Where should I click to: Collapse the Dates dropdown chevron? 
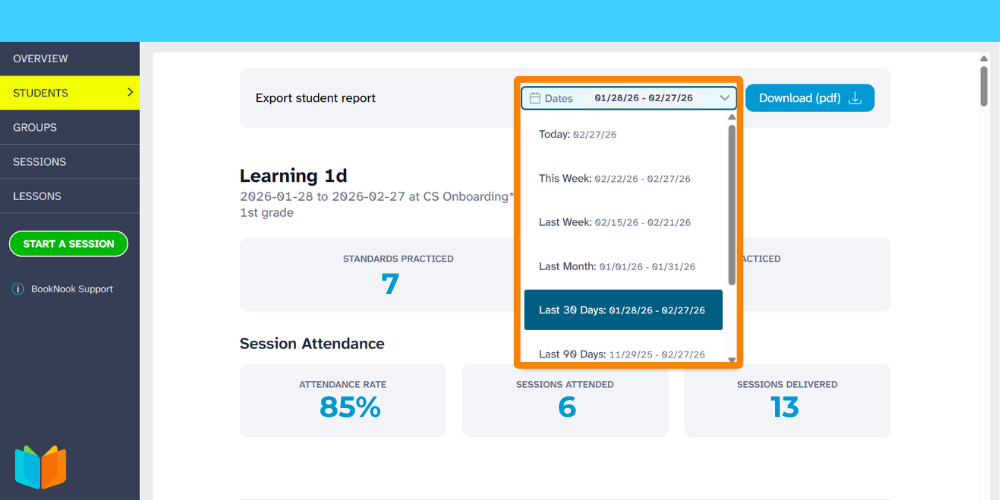point(724,98)
